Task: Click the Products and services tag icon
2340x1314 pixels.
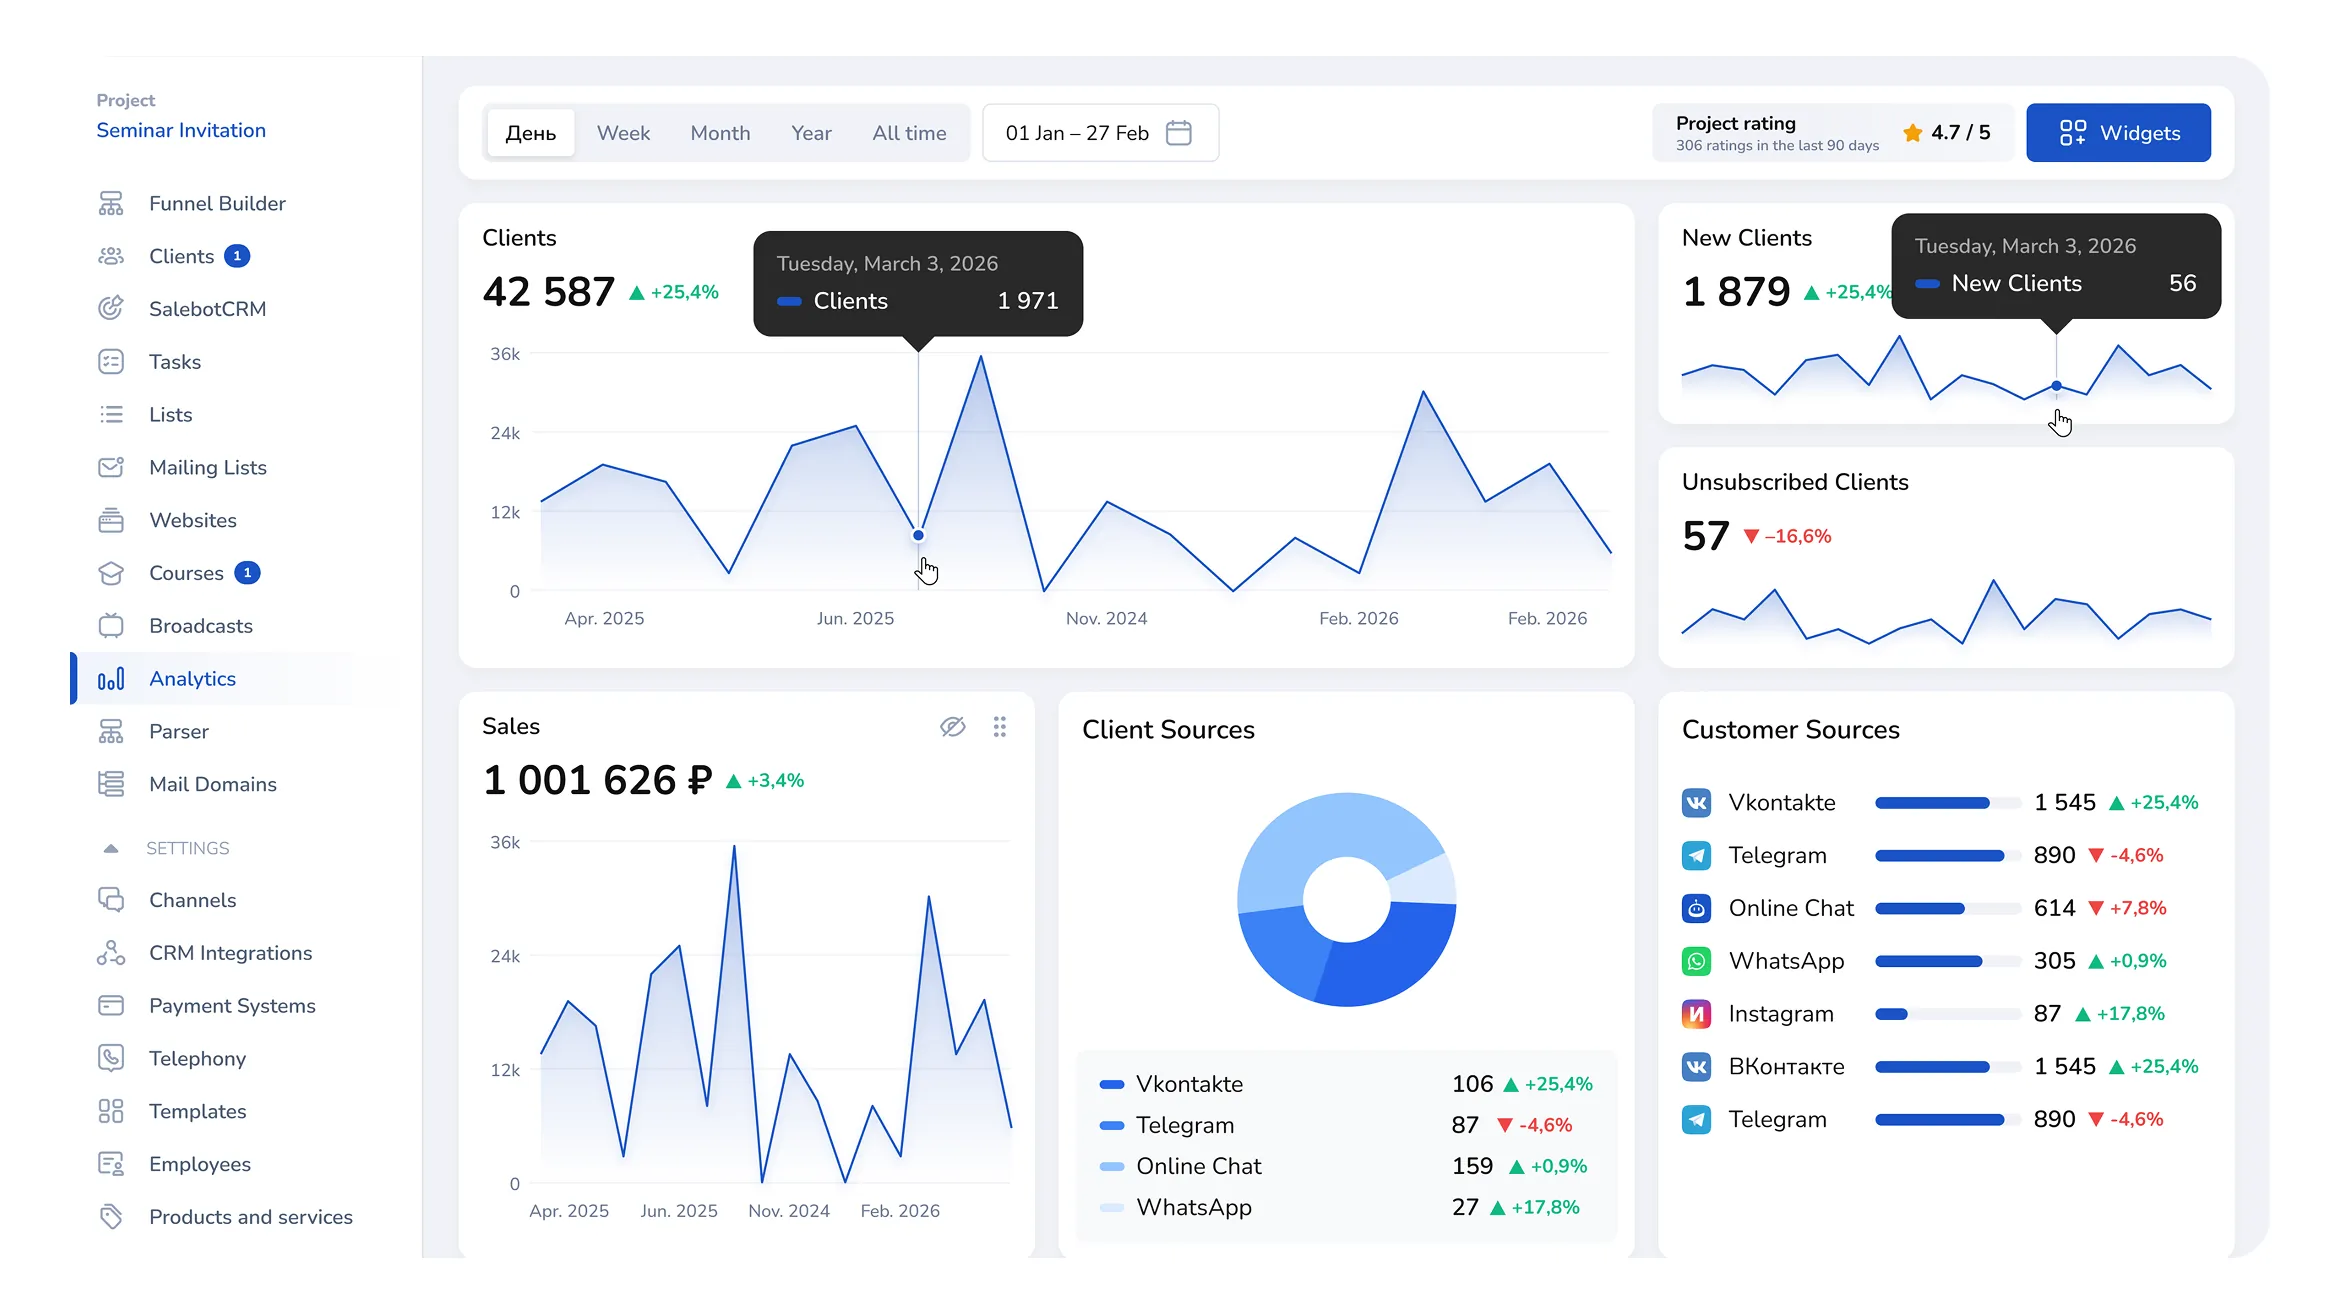Action: click(x=111, y=1216)
